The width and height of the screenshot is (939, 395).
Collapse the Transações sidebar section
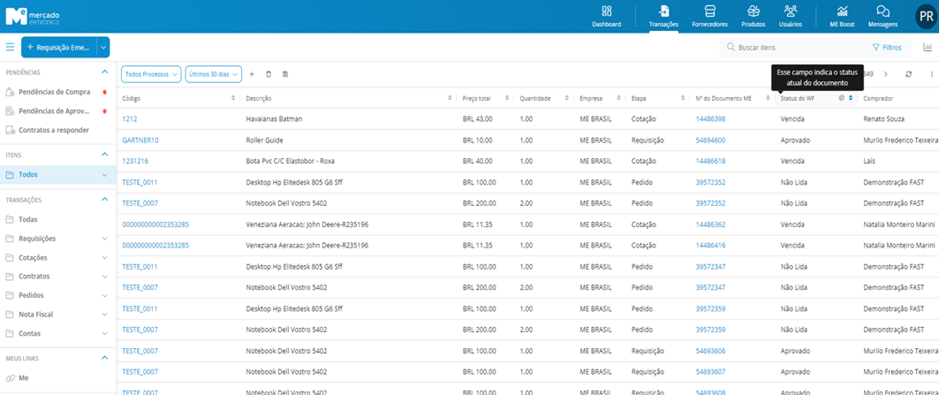pos(105,199)
